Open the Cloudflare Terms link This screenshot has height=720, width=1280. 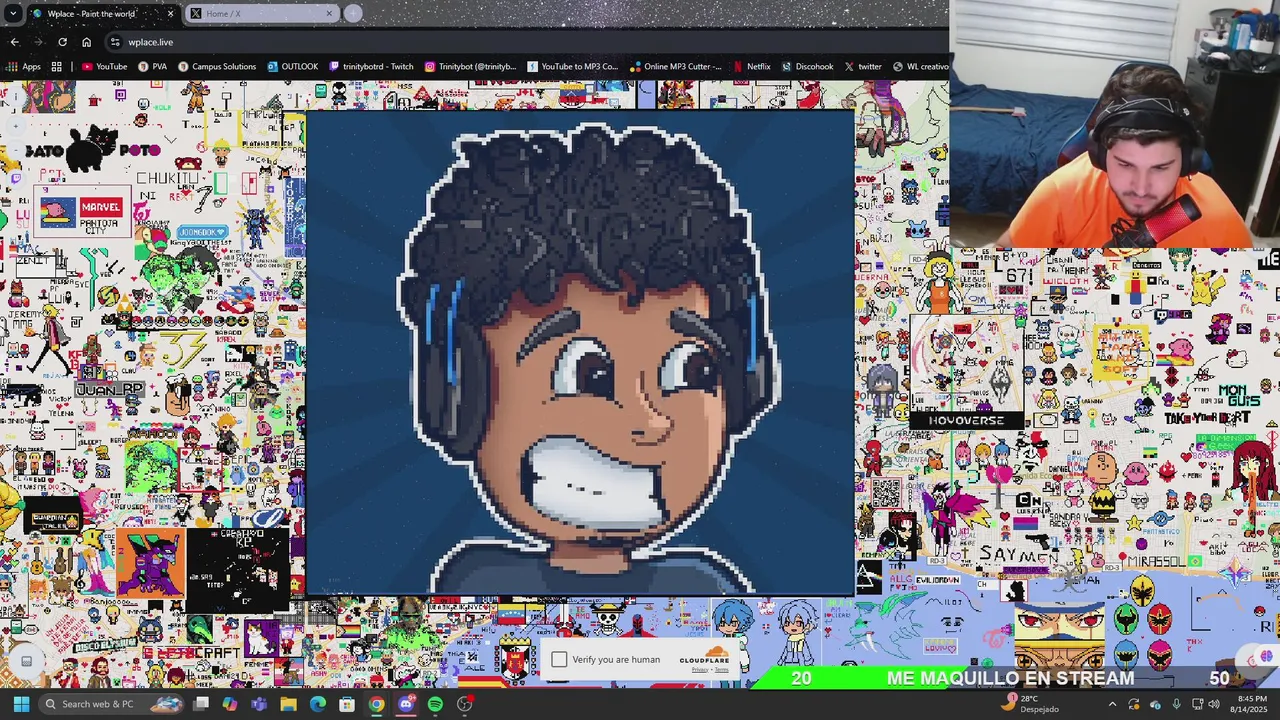click(722, 670)
